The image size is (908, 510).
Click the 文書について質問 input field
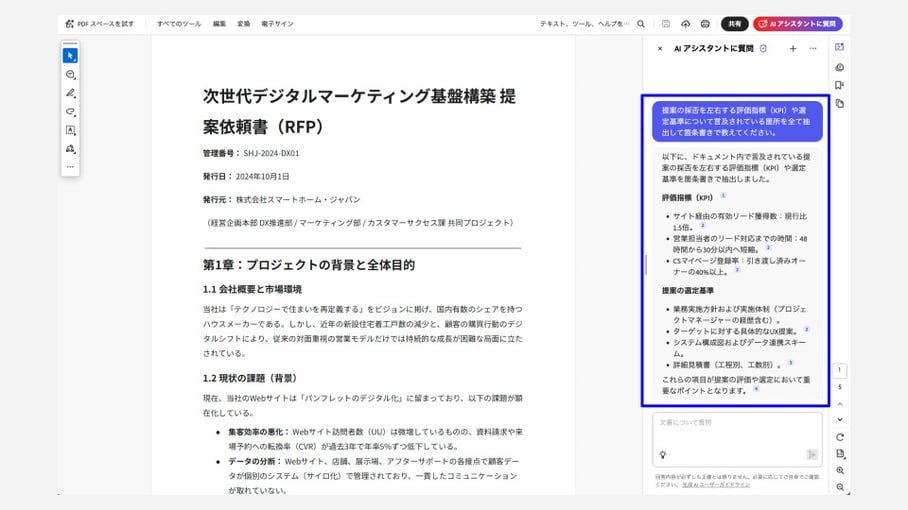click(735, 423)
